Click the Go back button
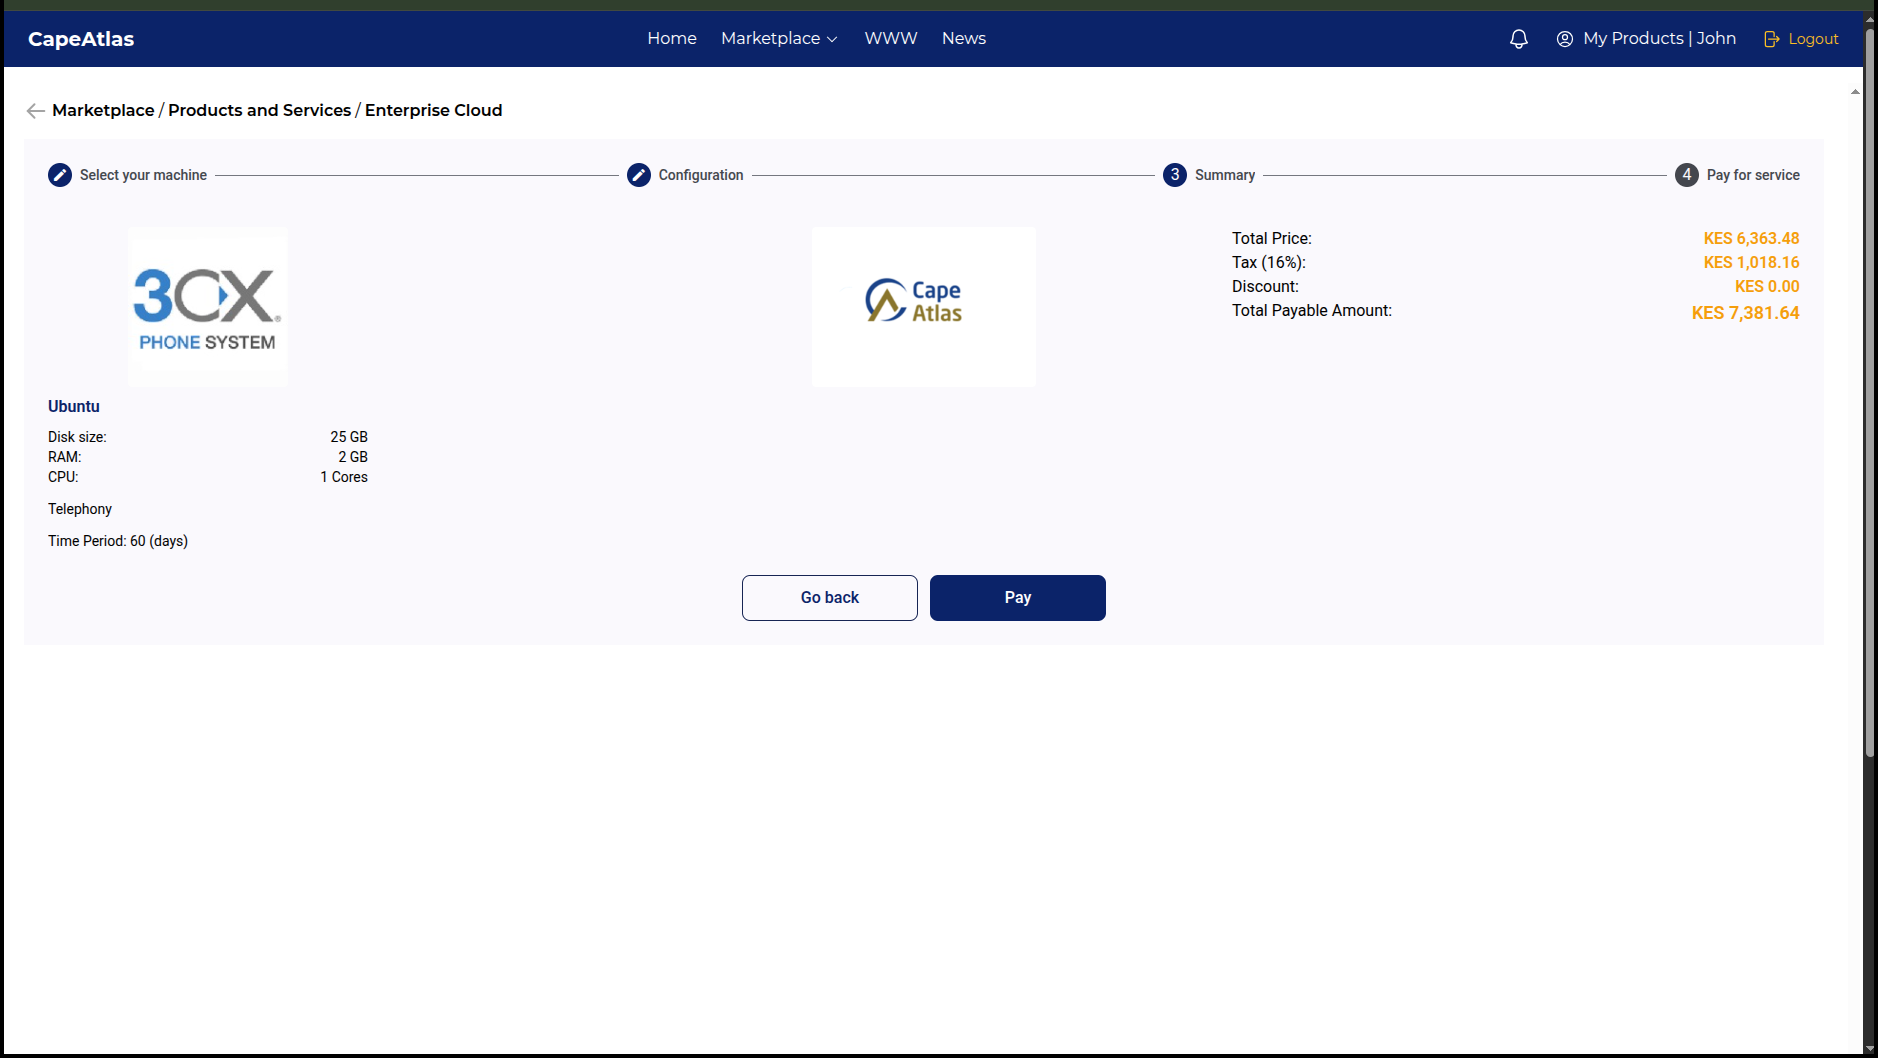 click(x=830, y=598)
